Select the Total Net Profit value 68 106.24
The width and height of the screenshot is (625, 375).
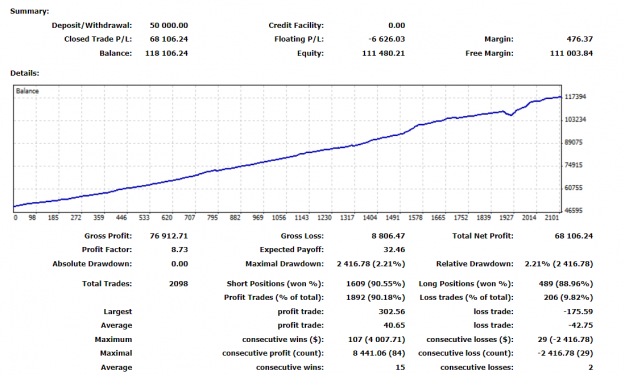click(574, 236)
